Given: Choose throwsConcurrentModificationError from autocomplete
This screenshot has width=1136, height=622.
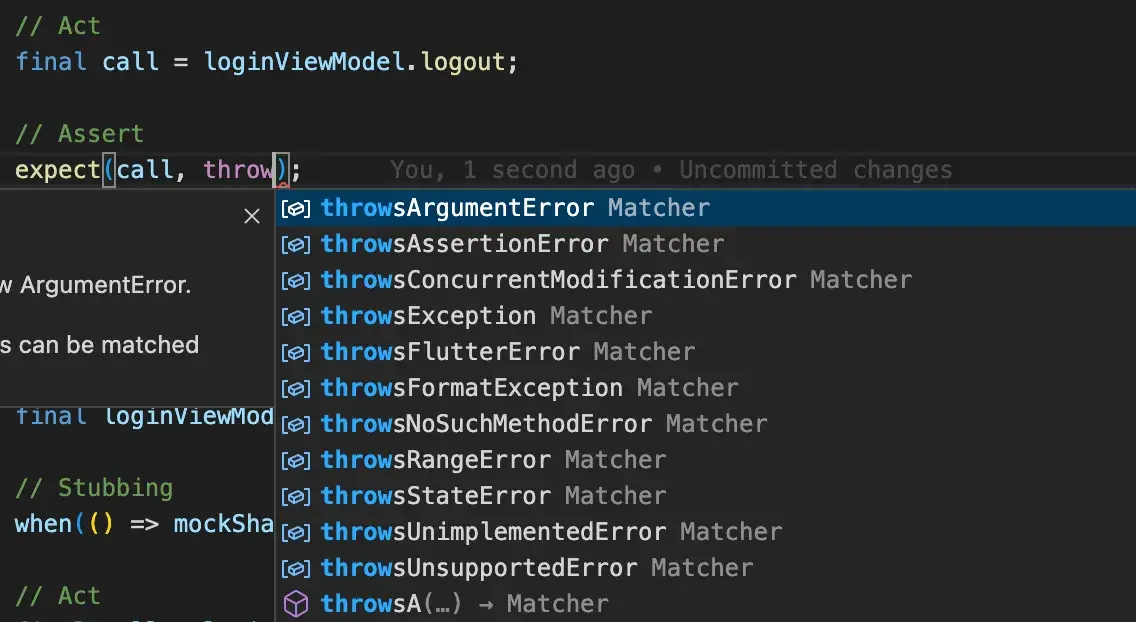Looking at the screenshot, I should point(706,280).
